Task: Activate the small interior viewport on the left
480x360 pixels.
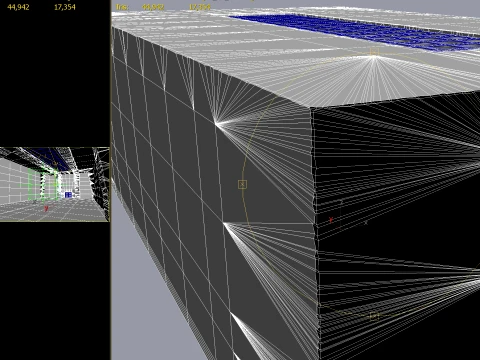Action: [x=55, y=184]
